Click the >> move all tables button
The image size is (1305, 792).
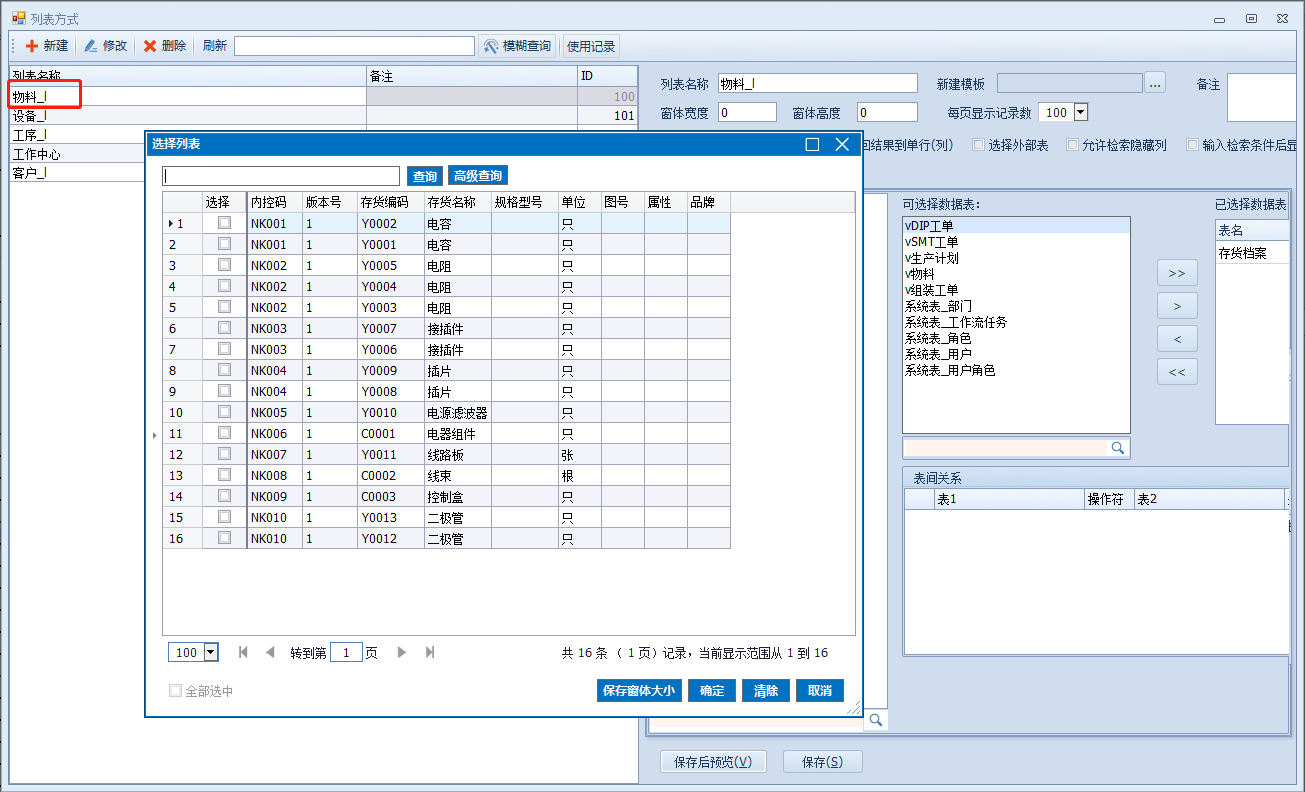[x=1177, y=273]
